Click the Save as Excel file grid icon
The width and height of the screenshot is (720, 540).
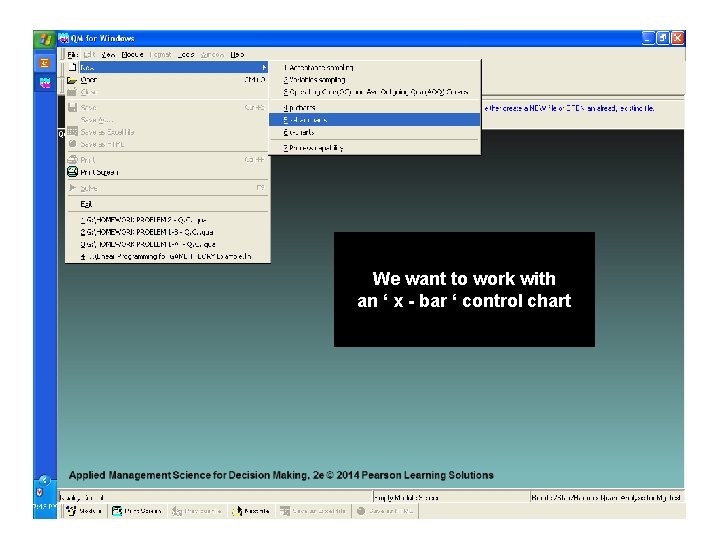[72, 132]
